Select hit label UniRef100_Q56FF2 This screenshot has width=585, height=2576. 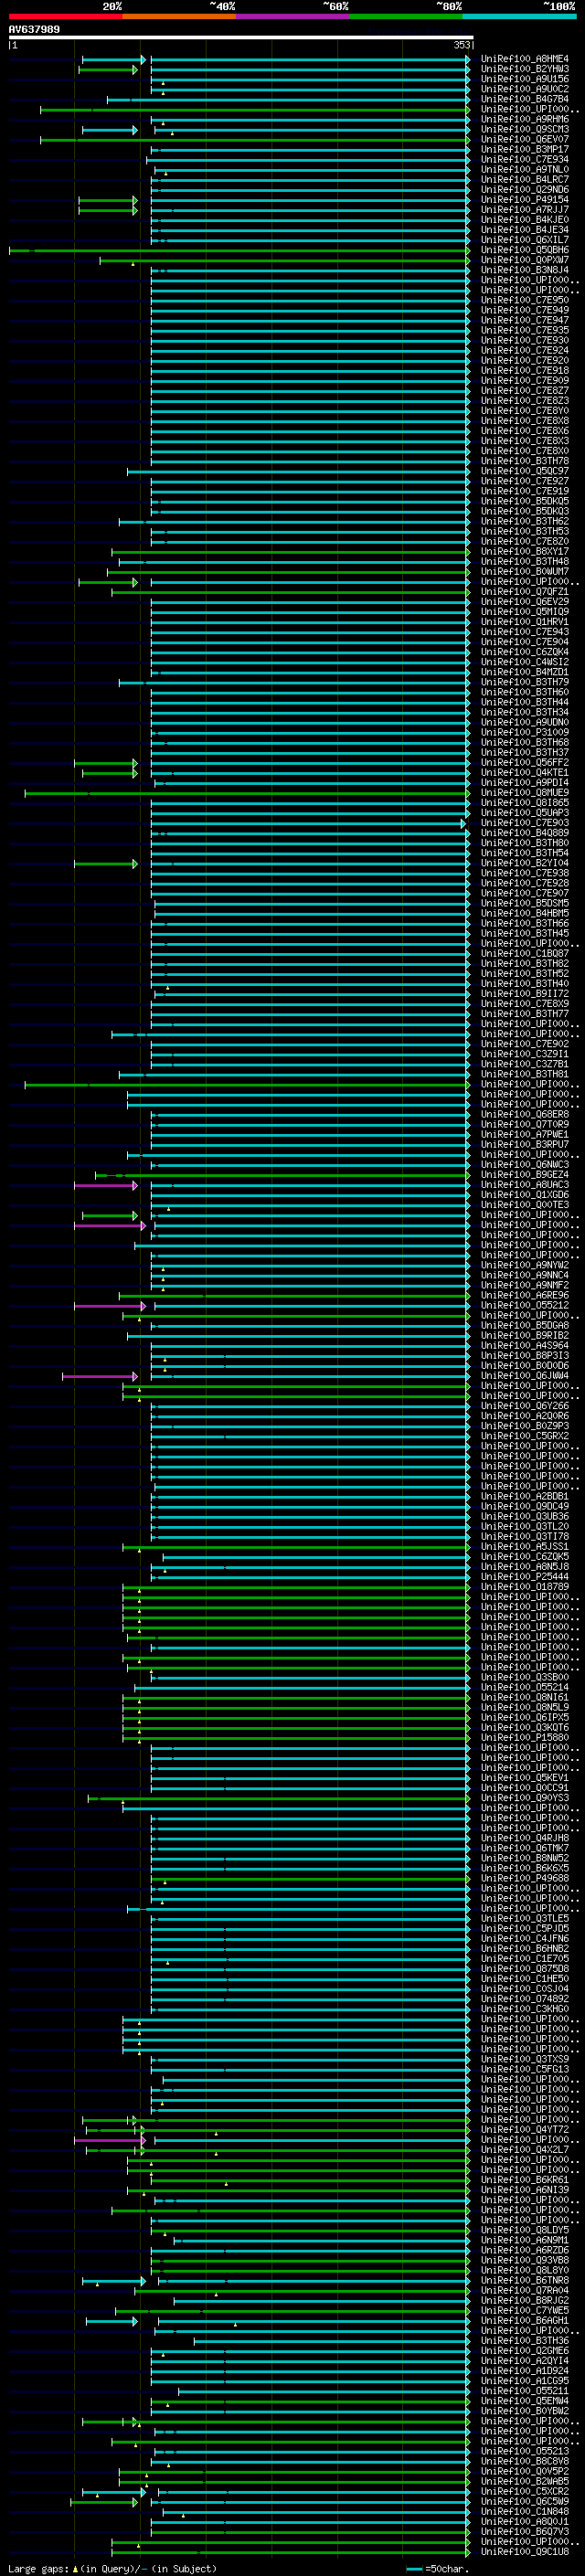click(x=525, y=763)
